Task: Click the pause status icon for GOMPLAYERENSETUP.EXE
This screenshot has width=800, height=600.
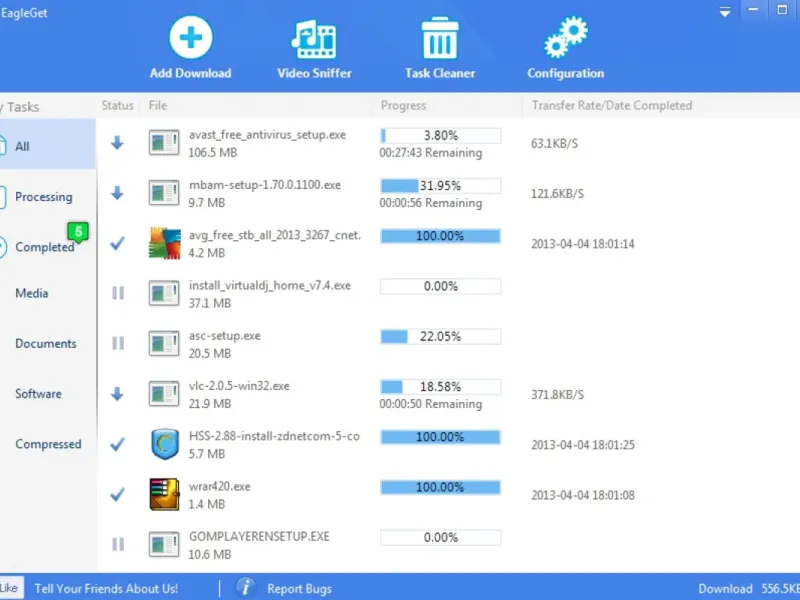Action: click(118, 544)
